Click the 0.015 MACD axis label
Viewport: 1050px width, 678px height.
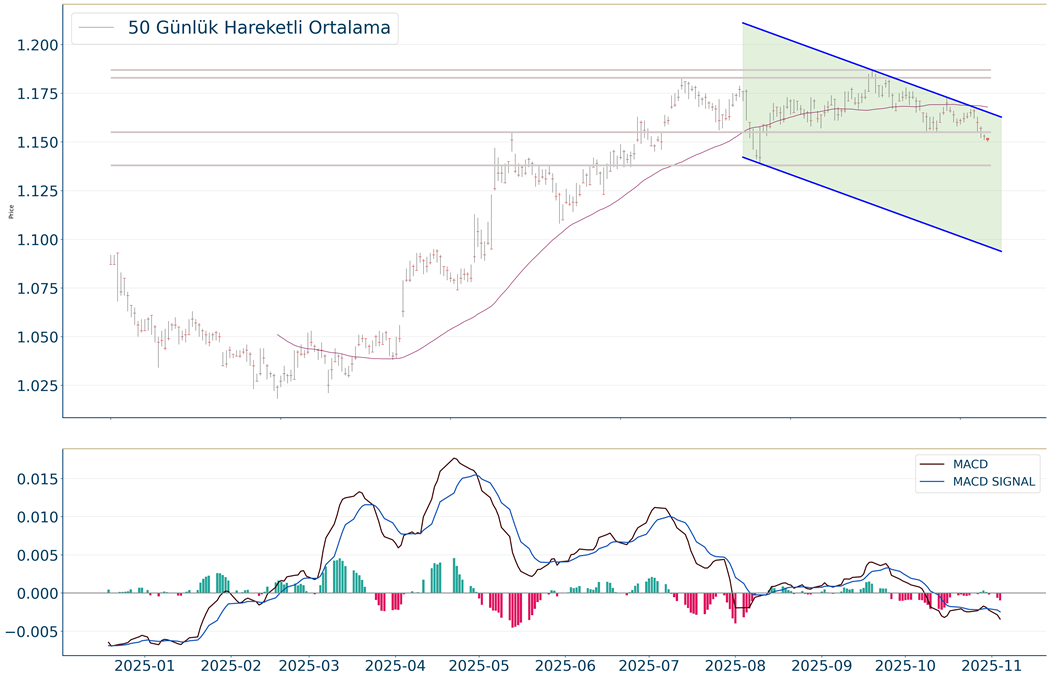tap(32, 479)
